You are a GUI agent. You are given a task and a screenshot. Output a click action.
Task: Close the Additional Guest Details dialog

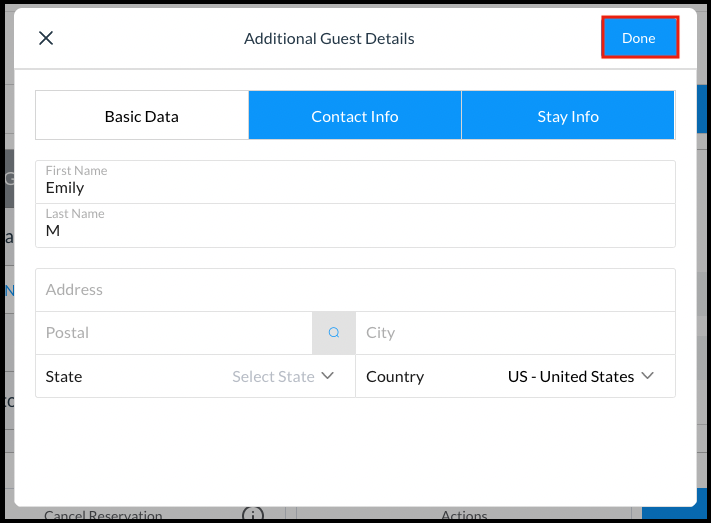click(46, 39)
